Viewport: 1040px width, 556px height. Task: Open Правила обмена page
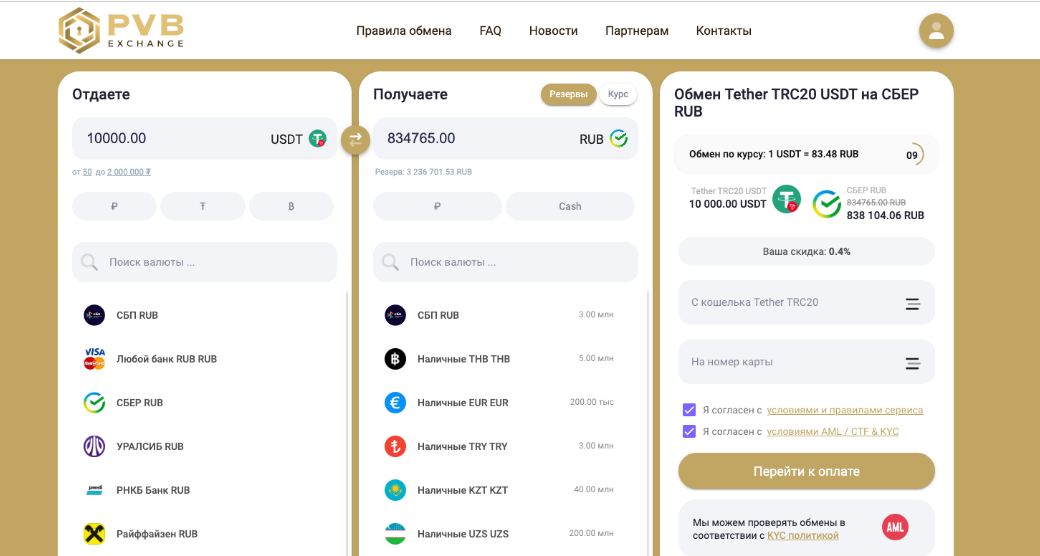(404, 31)
